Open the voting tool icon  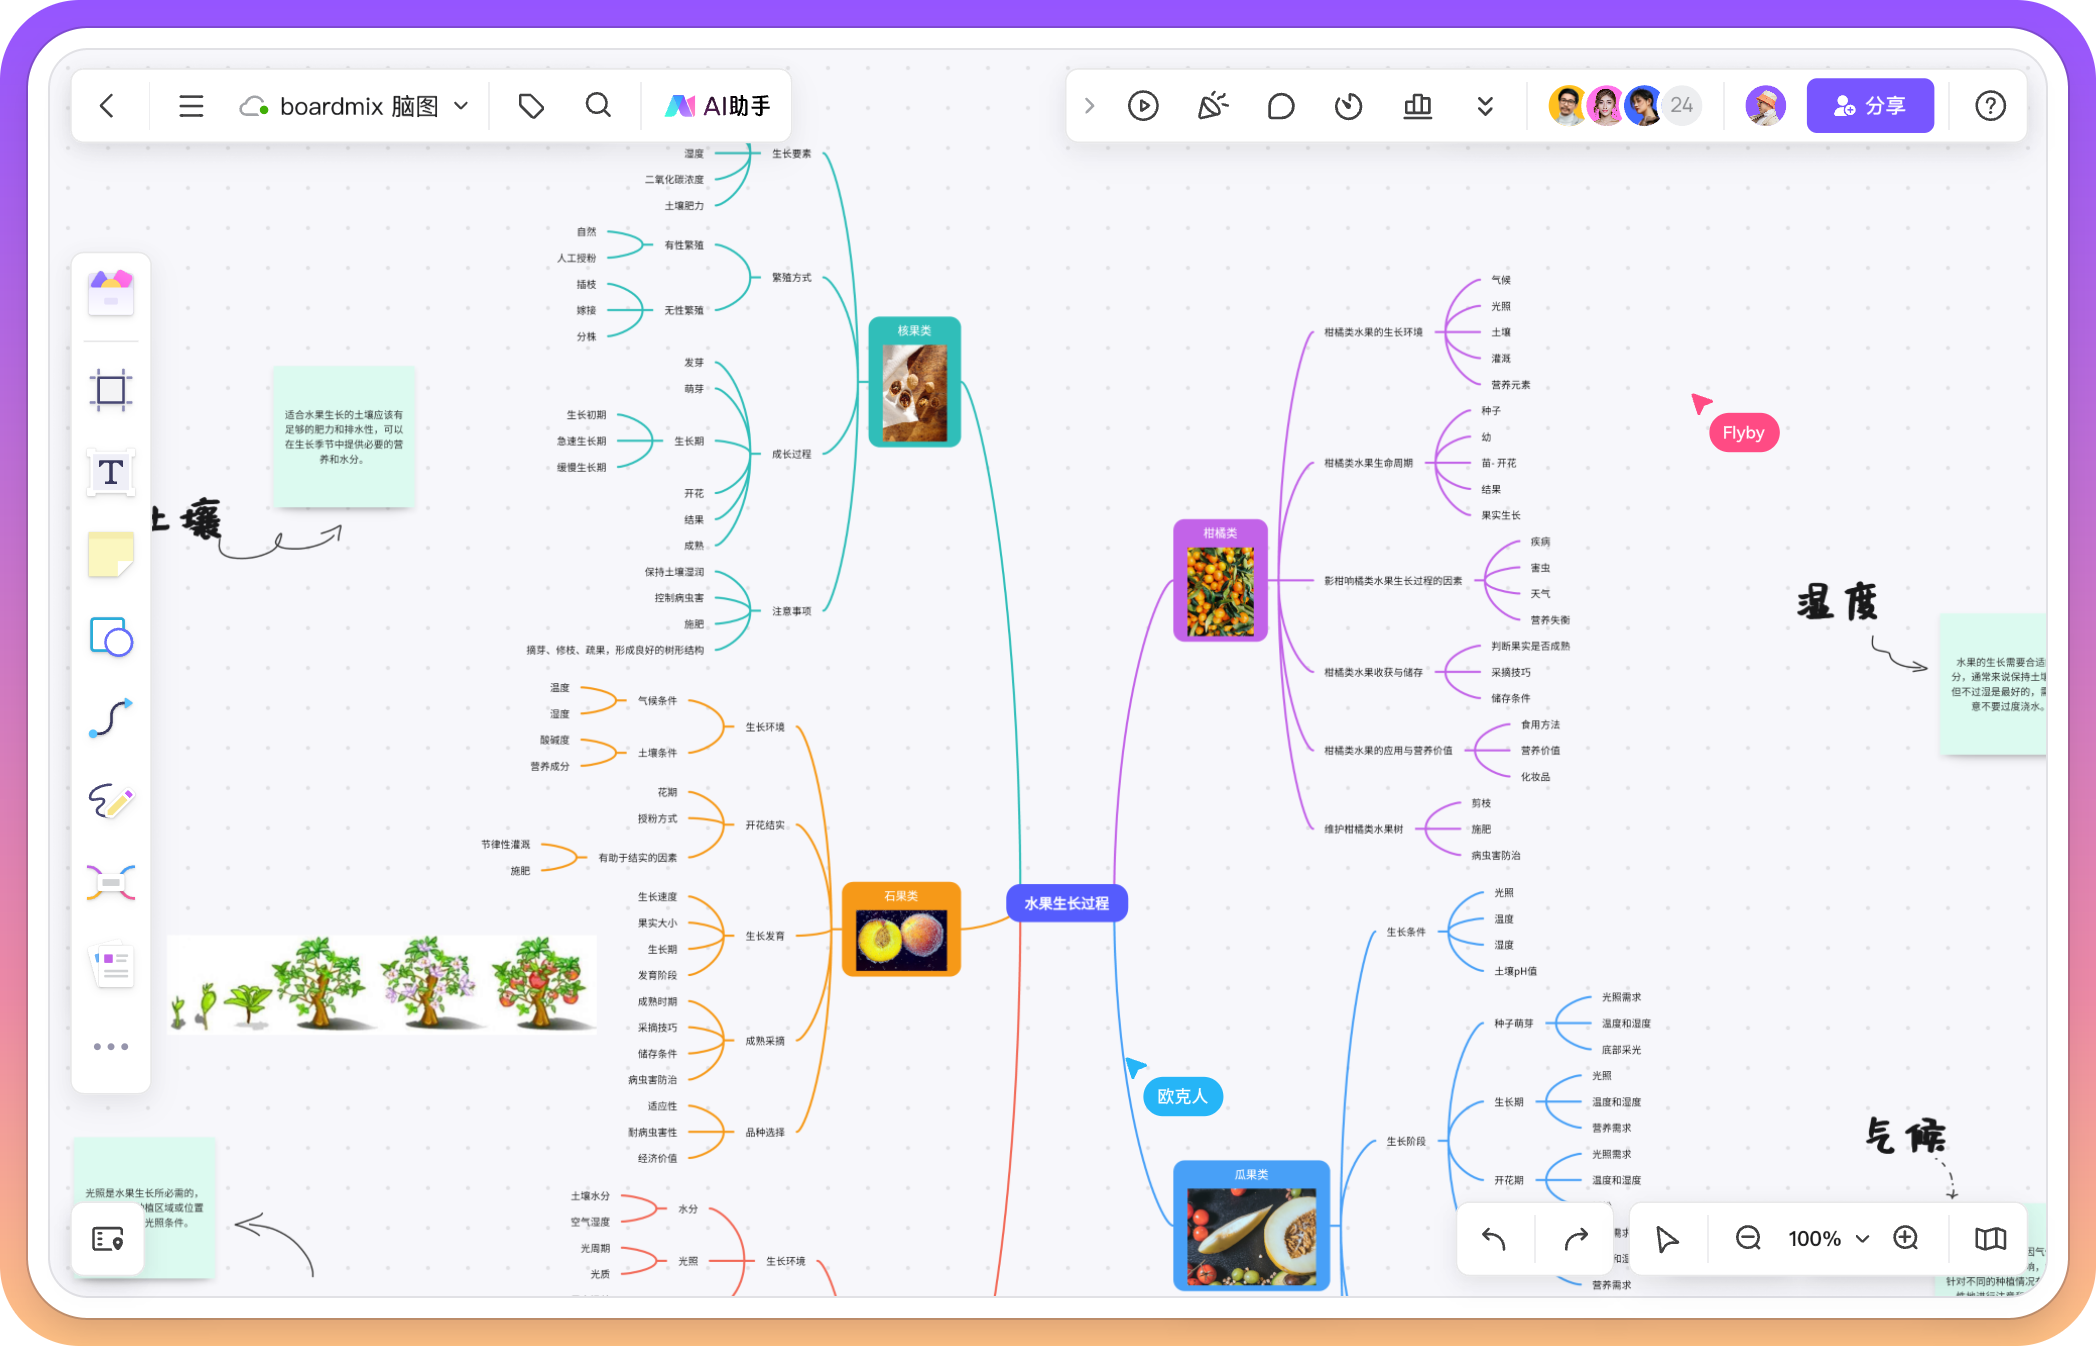[x=1418, y=105]
